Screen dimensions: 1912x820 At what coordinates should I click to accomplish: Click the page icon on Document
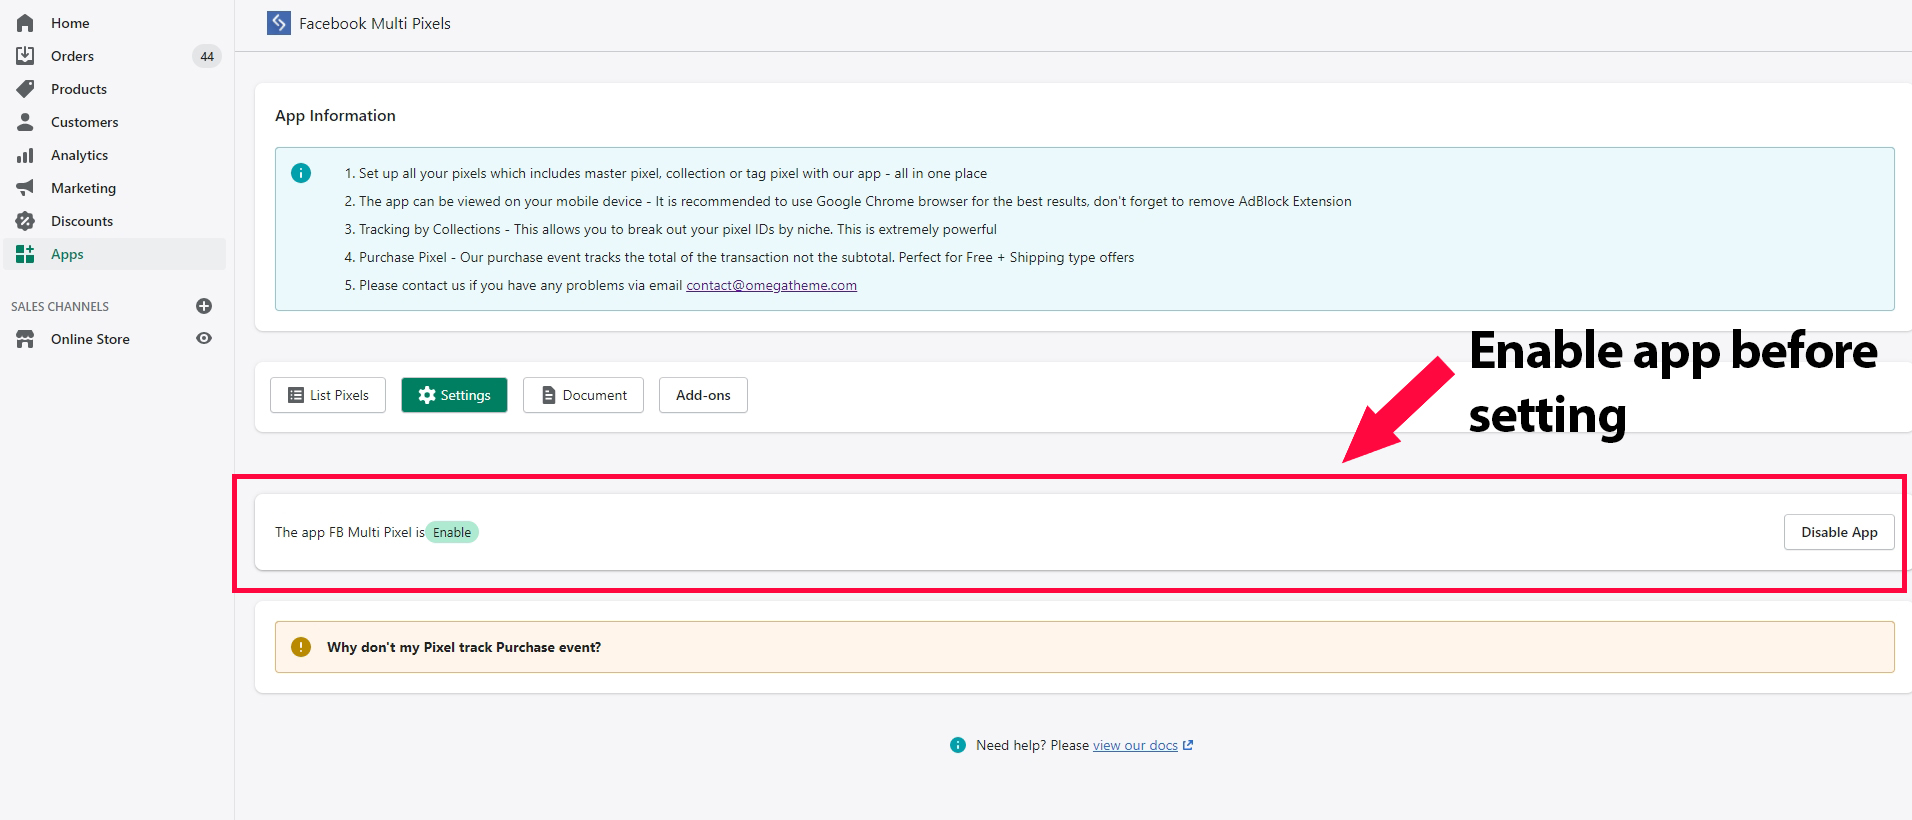point(548,395)
